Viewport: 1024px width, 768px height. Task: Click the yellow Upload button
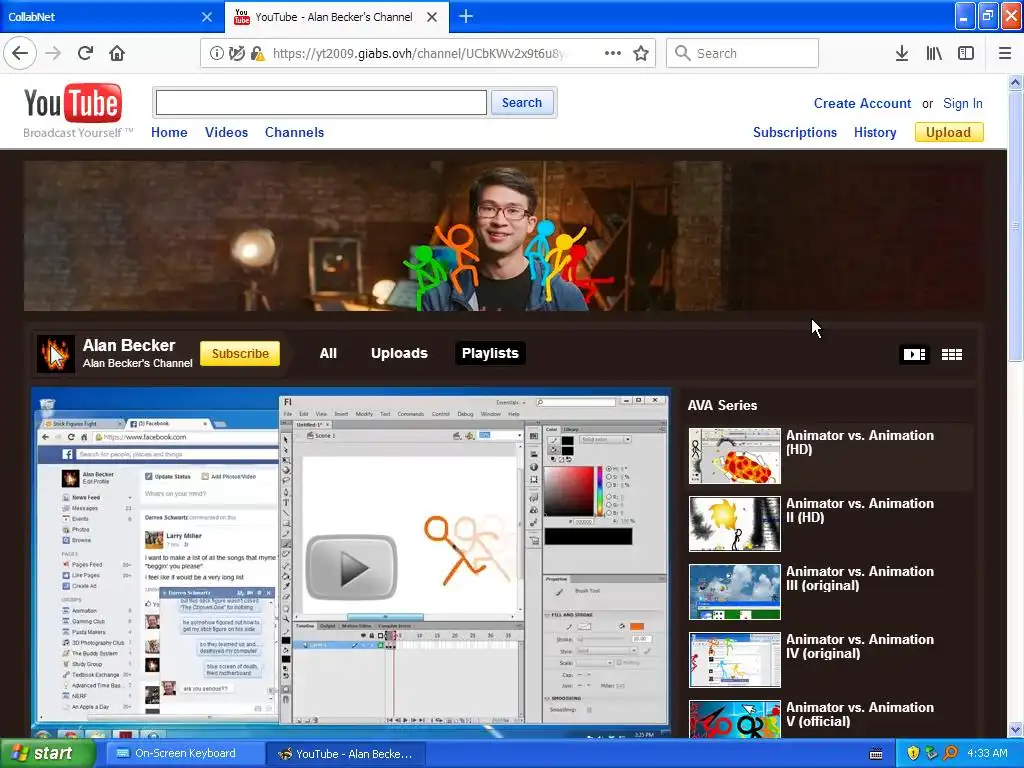[948, 133]
